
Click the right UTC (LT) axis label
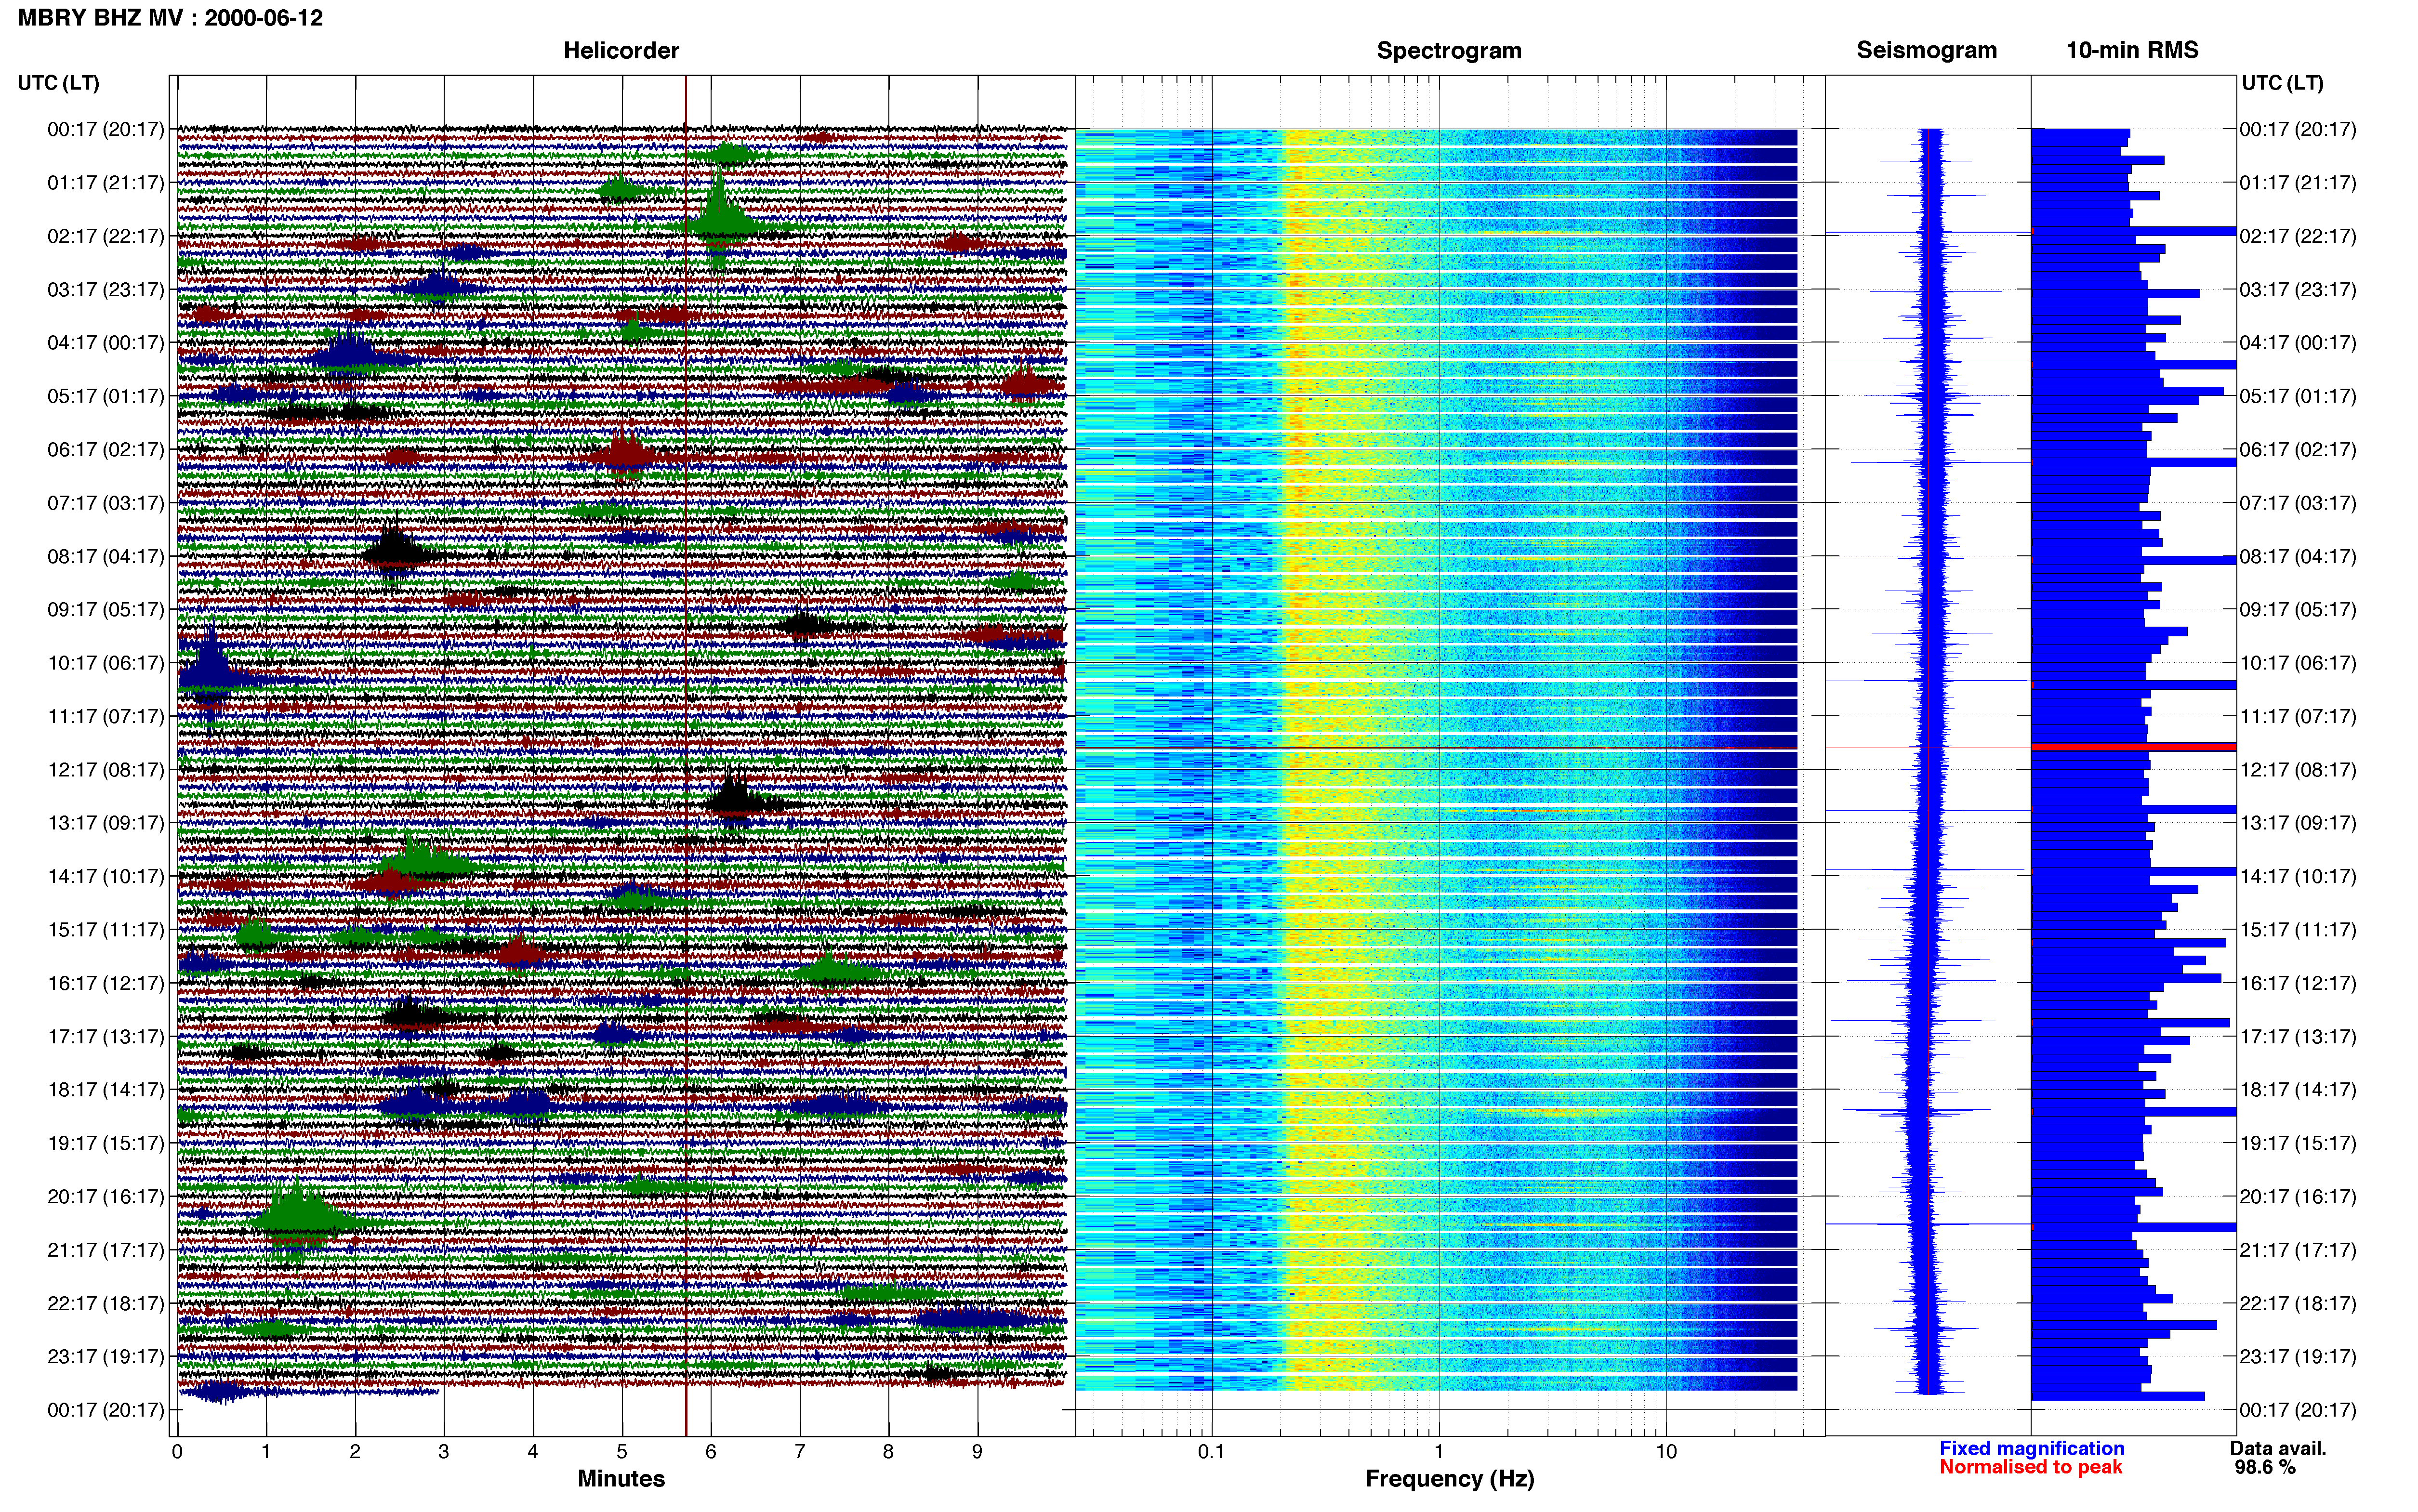[x=2282, y=83]
